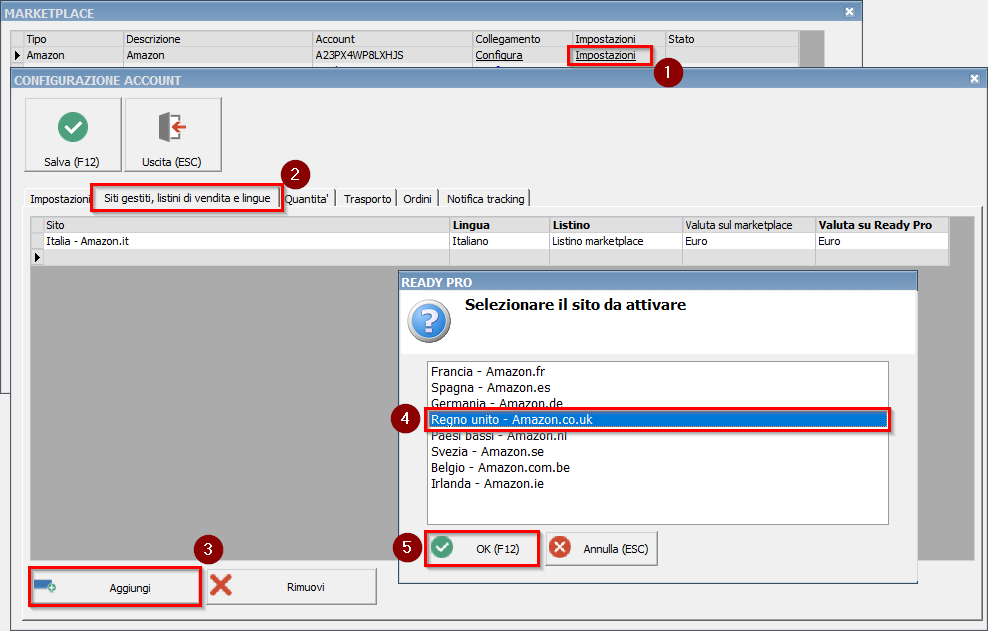Select Francia - Amazon.fr in the list
The image size is (988, 631).
point(658,372)
